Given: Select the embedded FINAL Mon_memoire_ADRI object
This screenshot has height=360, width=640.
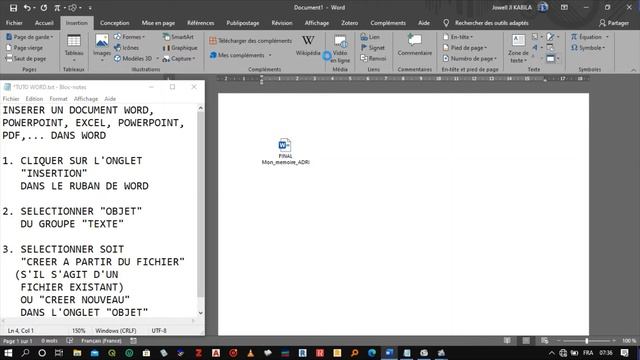Looking at the screenshot, I should click(285, 151).
